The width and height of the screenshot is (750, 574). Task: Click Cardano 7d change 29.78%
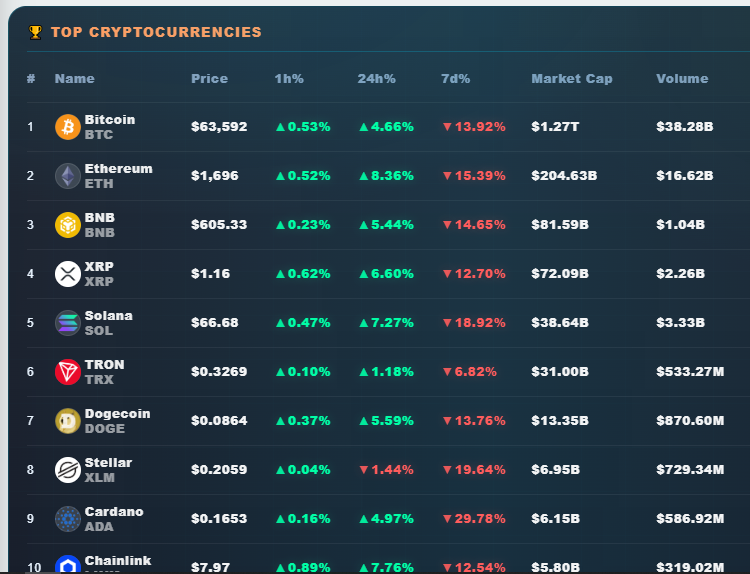[x=474, y=519]
